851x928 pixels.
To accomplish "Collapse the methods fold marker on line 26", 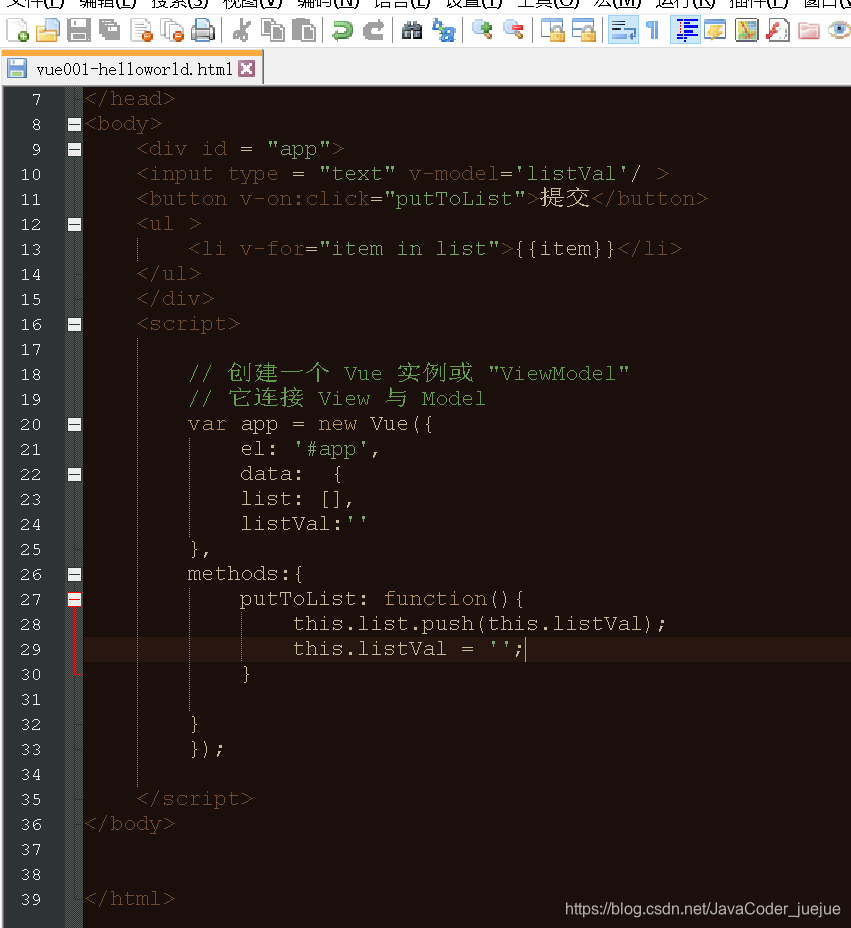I will (x=75, y=575).
